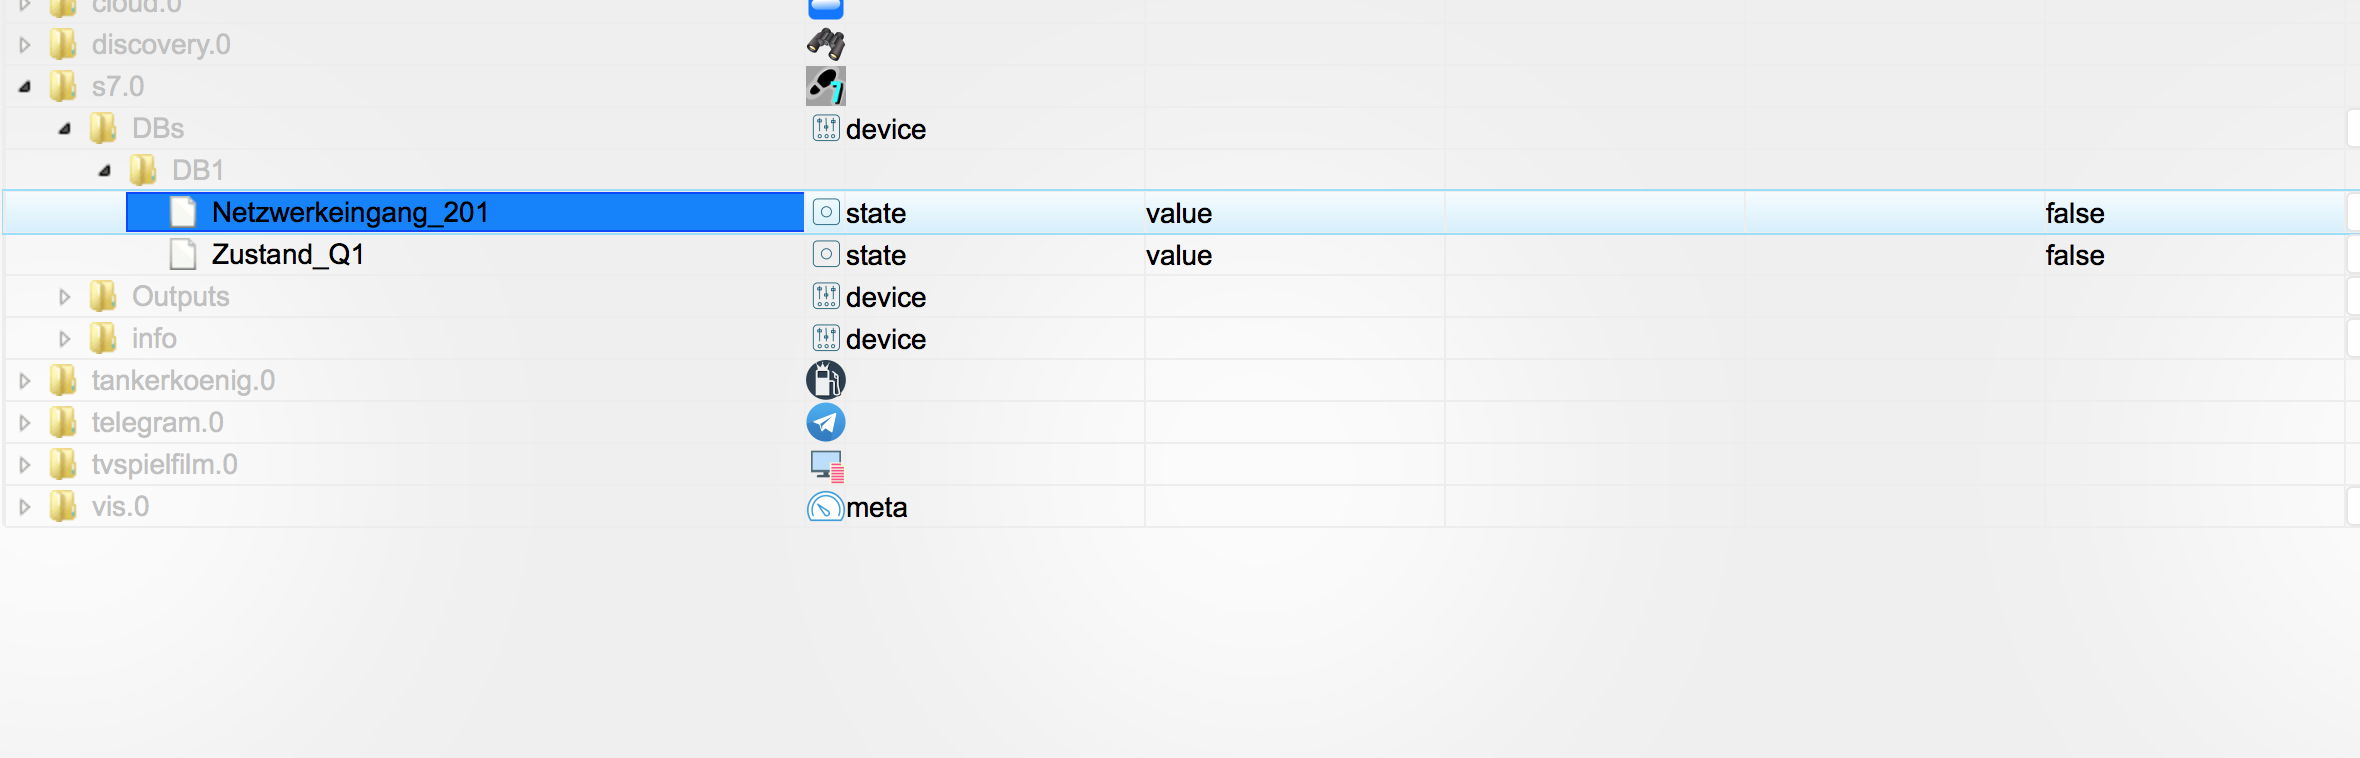Select the Netzwerkeingang_201 object

(x=350, y=212)
